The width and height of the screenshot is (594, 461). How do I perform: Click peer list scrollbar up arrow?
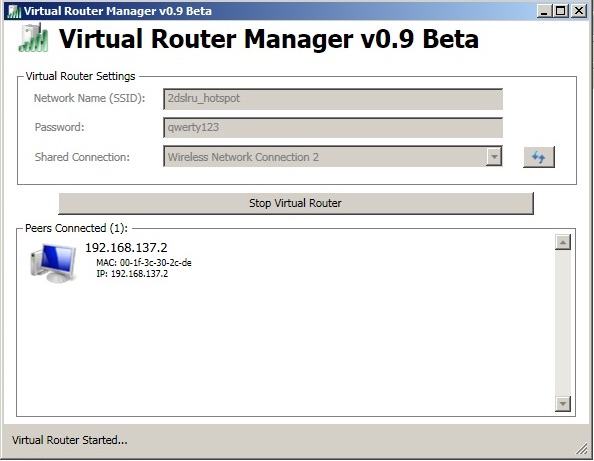coord(563,242)
